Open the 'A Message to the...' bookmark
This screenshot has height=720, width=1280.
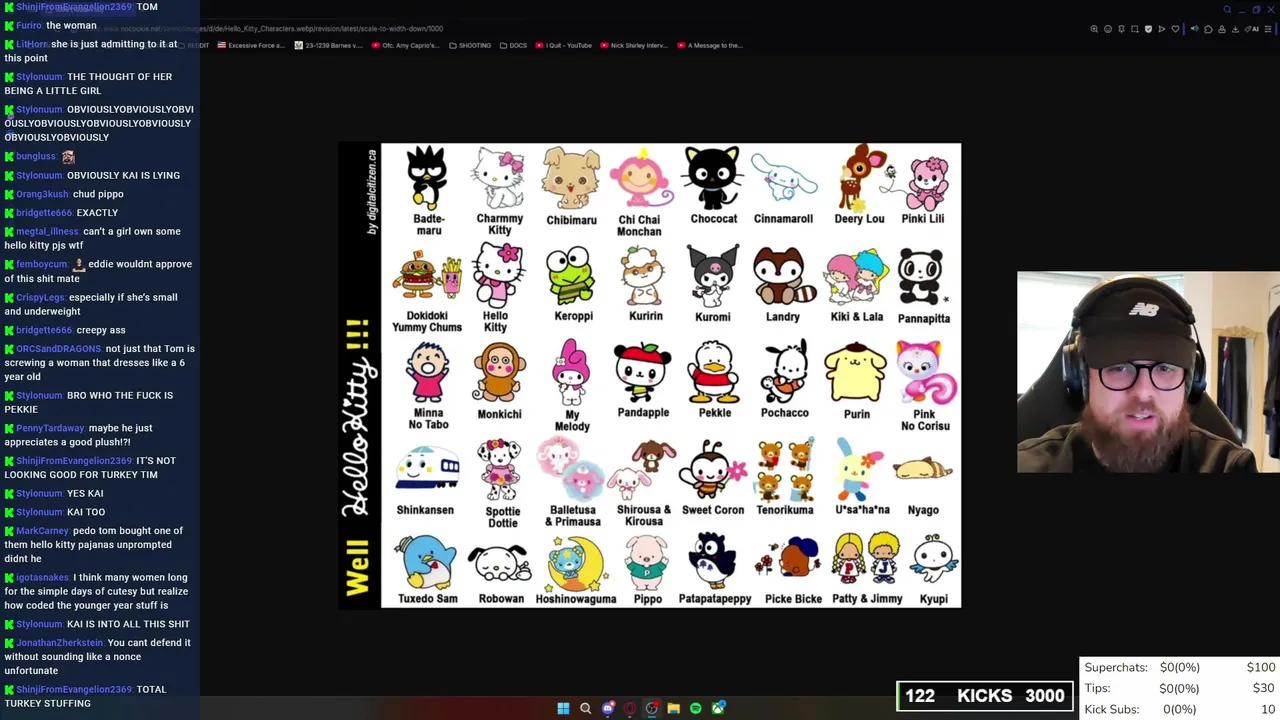710,45
